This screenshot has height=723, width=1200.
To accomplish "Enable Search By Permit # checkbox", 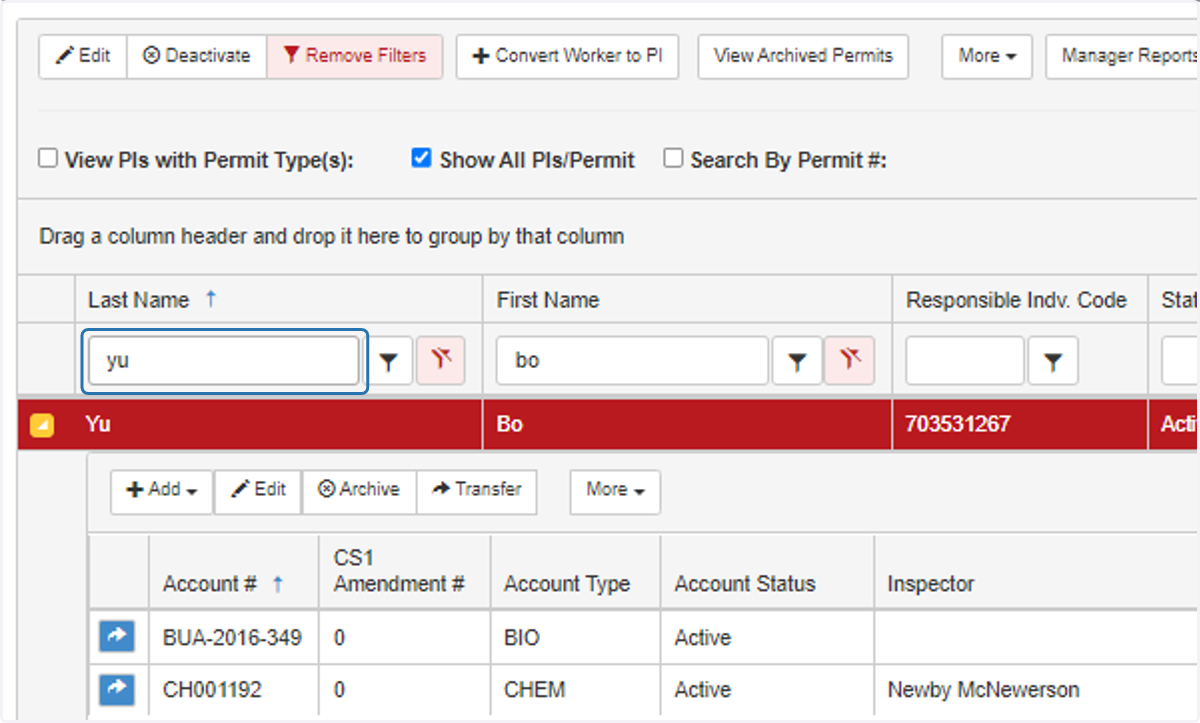I will pyautogui.click(x=674, y=158).
